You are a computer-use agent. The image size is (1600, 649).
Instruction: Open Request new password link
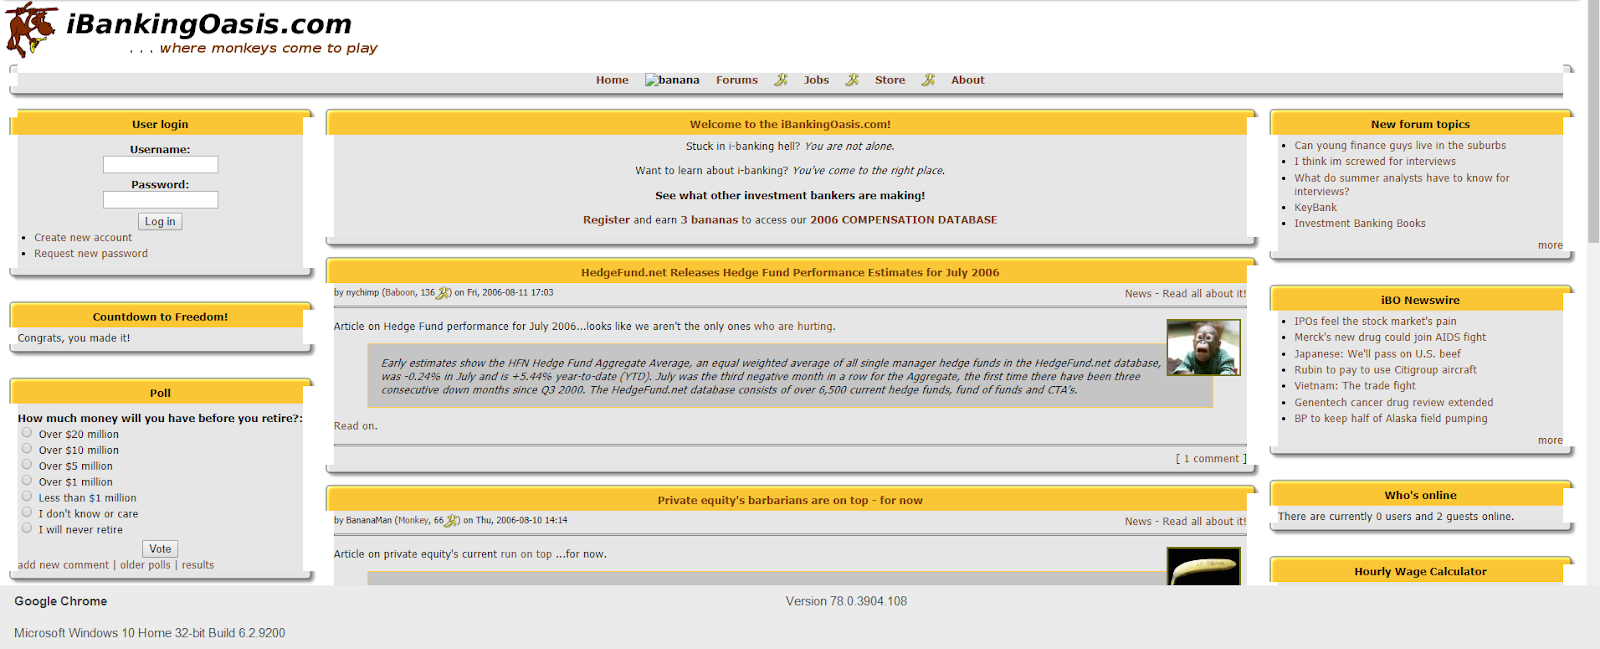point(91,254)
